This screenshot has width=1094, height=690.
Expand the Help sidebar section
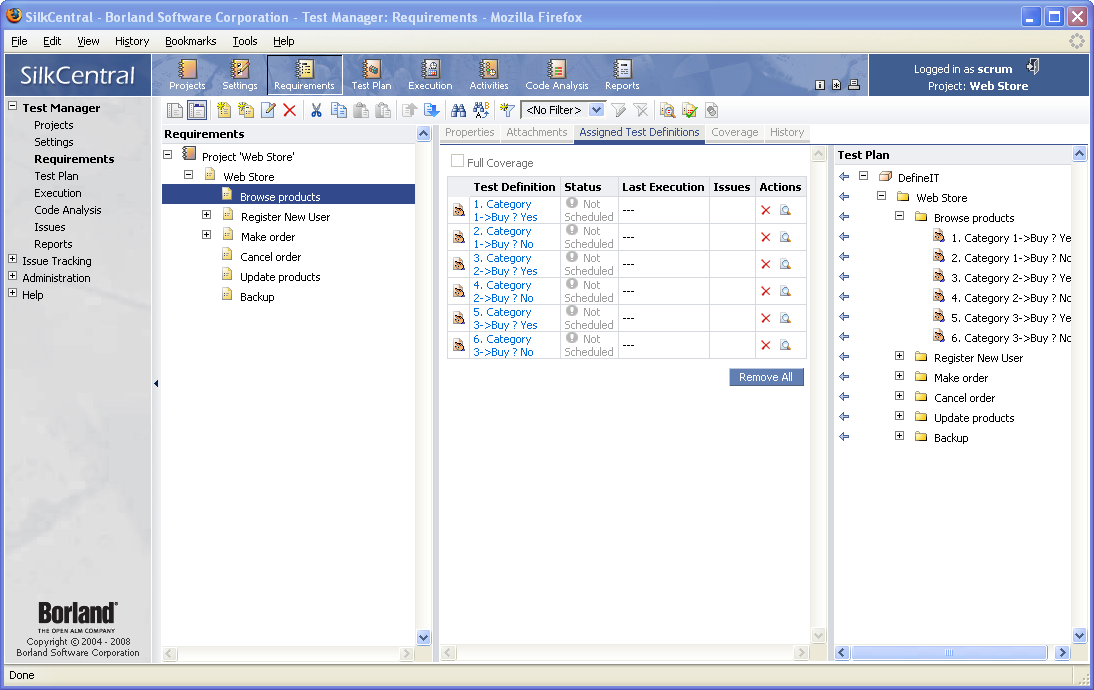point(13,293)
